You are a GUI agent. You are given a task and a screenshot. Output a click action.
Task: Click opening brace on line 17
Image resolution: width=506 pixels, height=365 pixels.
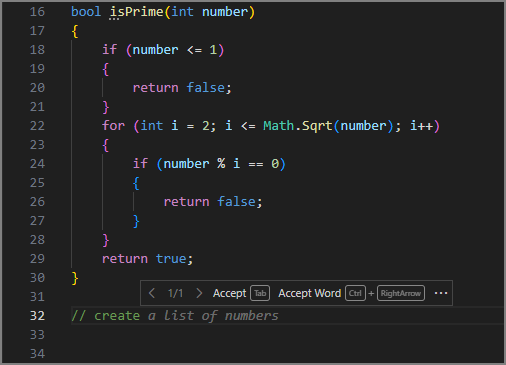(75, 31)
